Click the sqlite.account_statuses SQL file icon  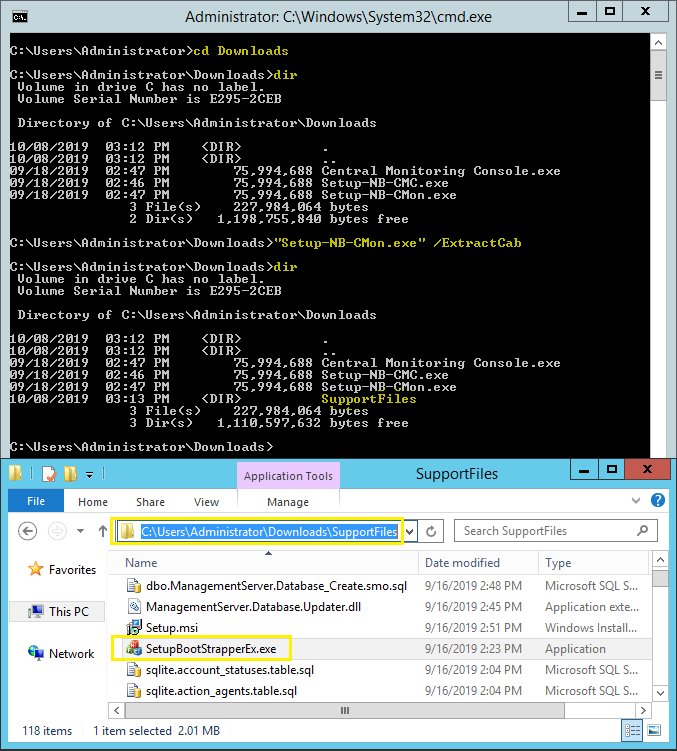[134, 670]
